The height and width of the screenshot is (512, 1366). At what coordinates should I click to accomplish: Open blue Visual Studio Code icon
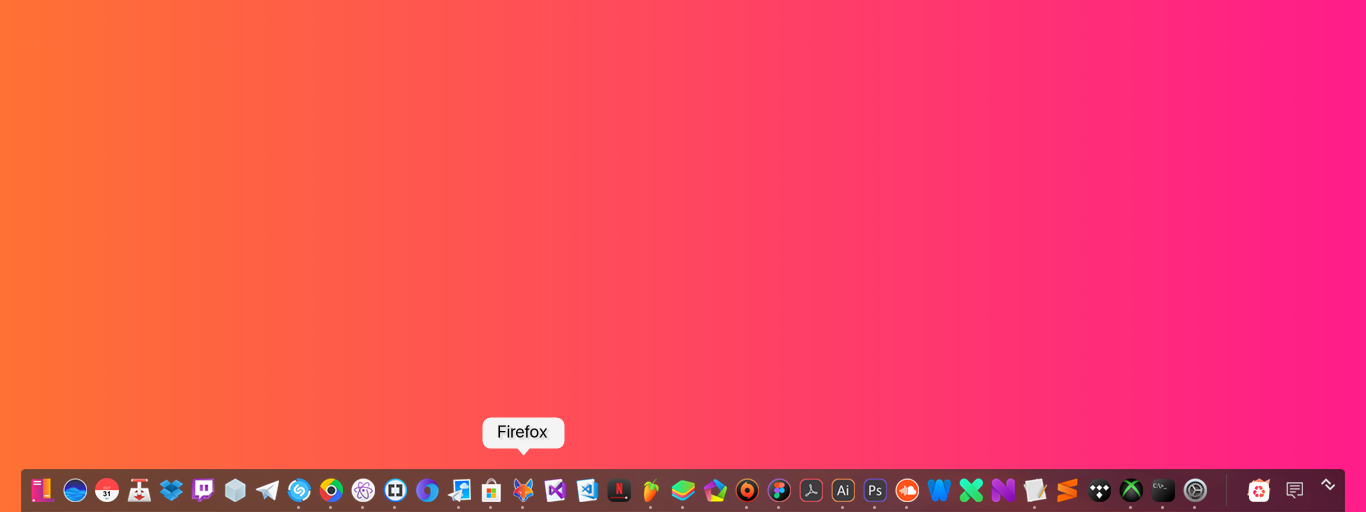pyautogui.click(x=587, y=490)
